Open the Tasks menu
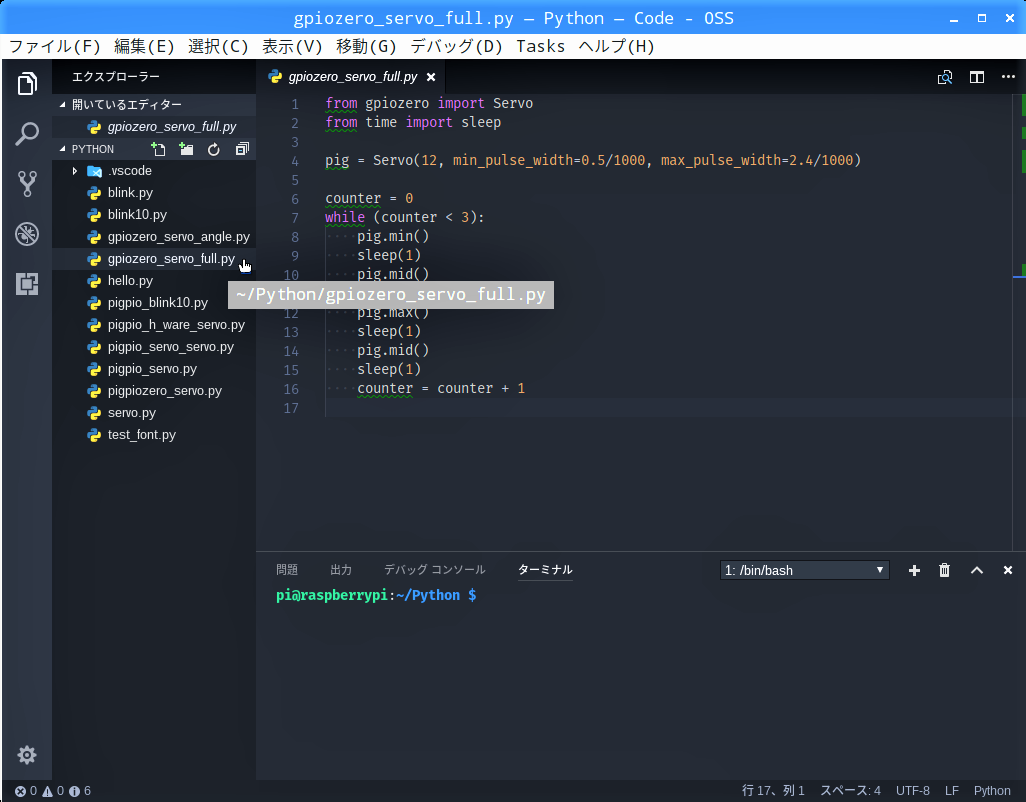The height and width of the screenshot is (802, 1026). point(540,46)
